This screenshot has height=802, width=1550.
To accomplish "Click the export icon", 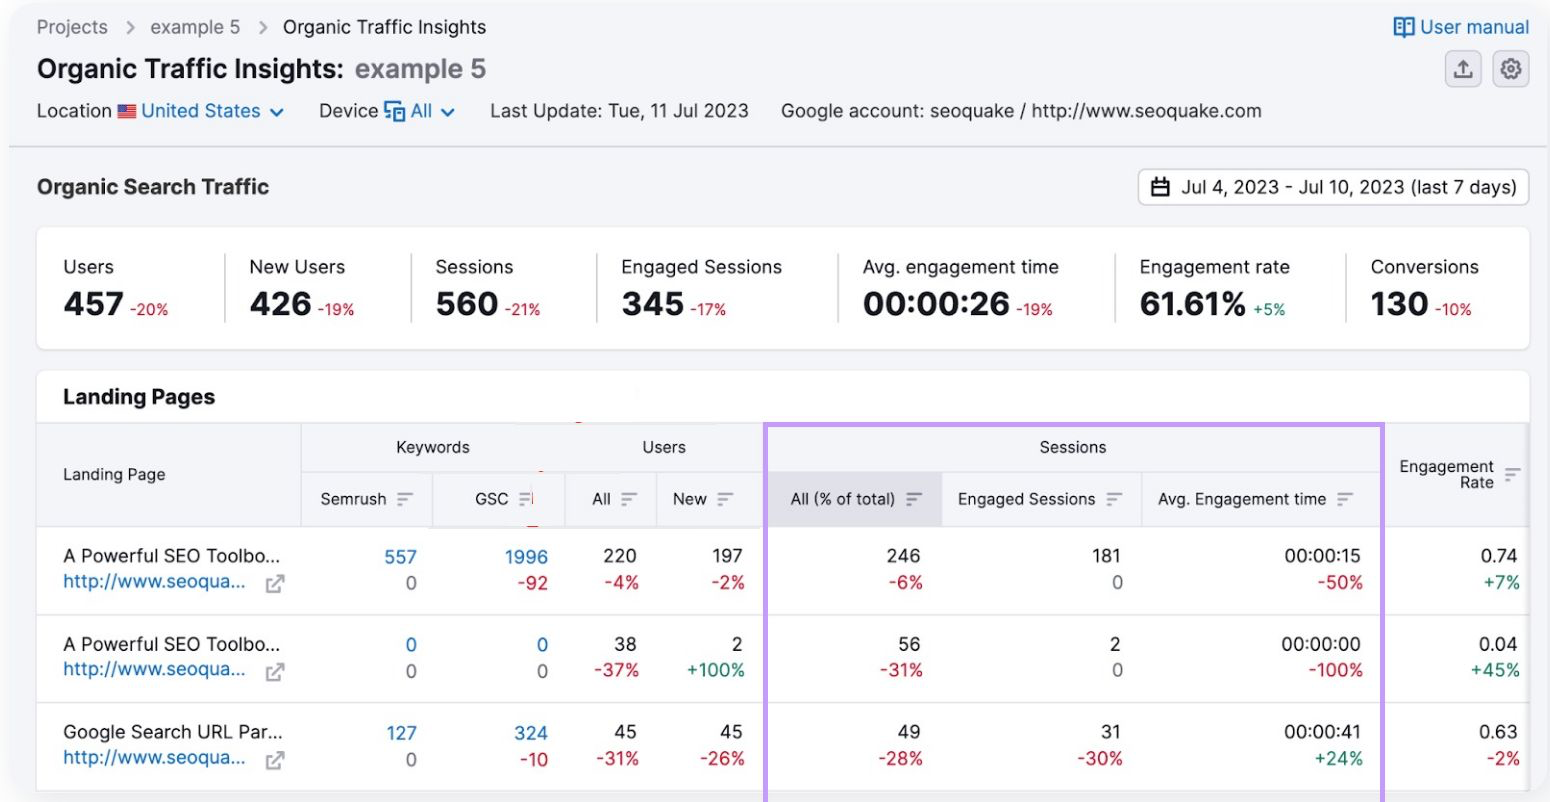I will [x=1463, y=69].
